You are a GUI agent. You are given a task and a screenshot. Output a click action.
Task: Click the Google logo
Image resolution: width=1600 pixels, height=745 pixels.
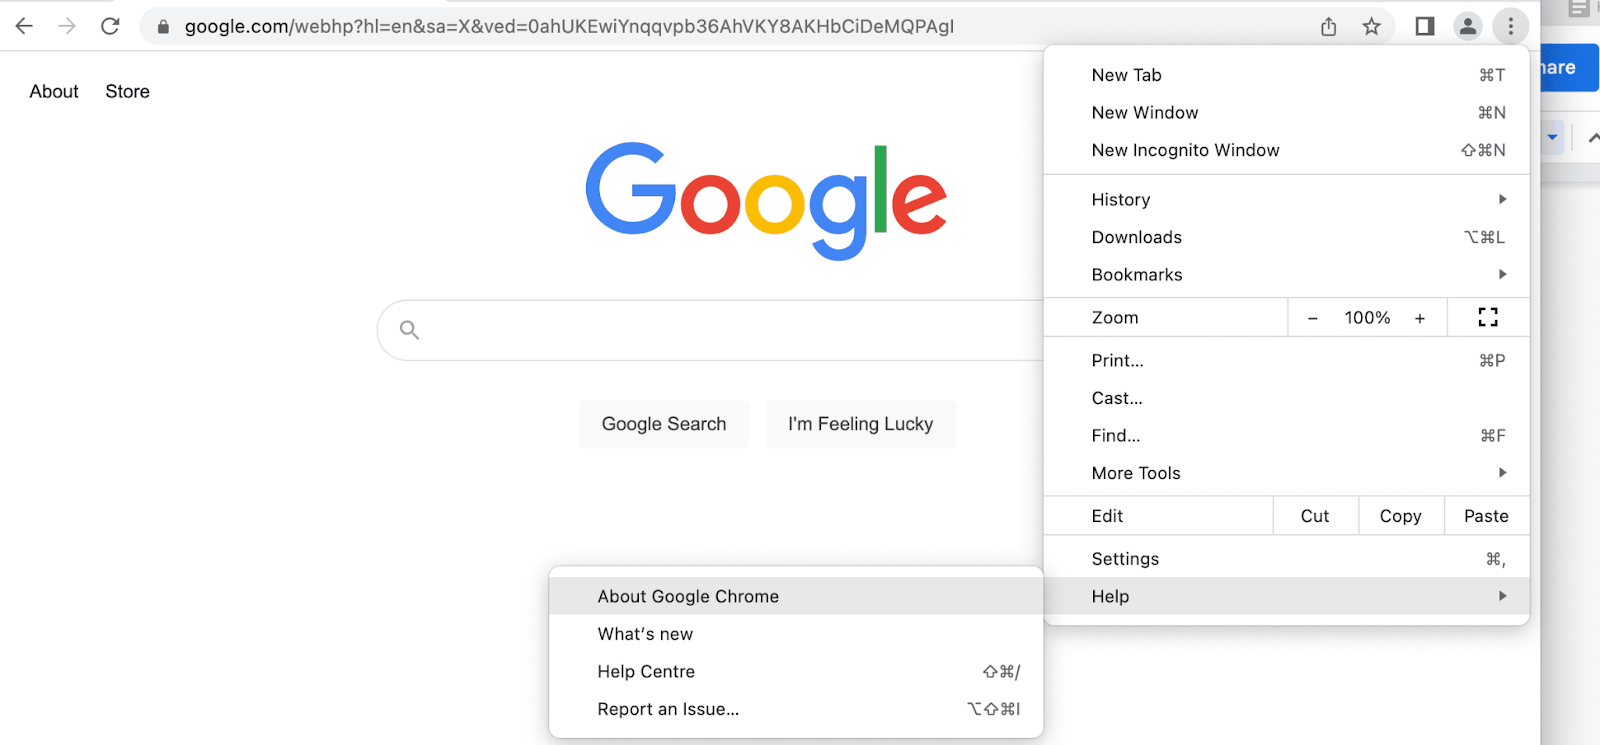coord(766,200)
